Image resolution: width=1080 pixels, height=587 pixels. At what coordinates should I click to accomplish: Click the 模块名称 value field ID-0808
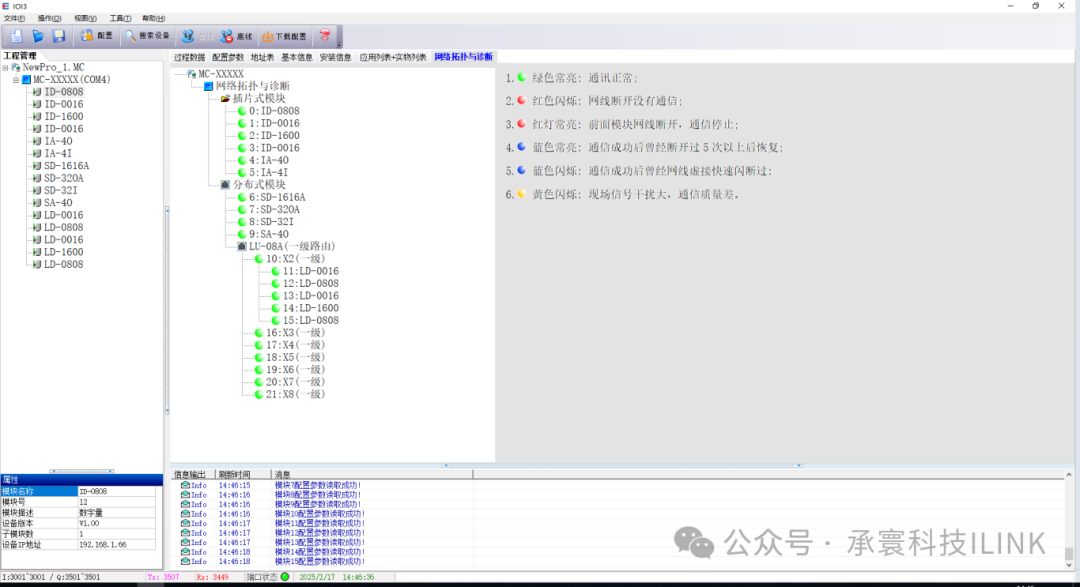click(x=116, y=491)
